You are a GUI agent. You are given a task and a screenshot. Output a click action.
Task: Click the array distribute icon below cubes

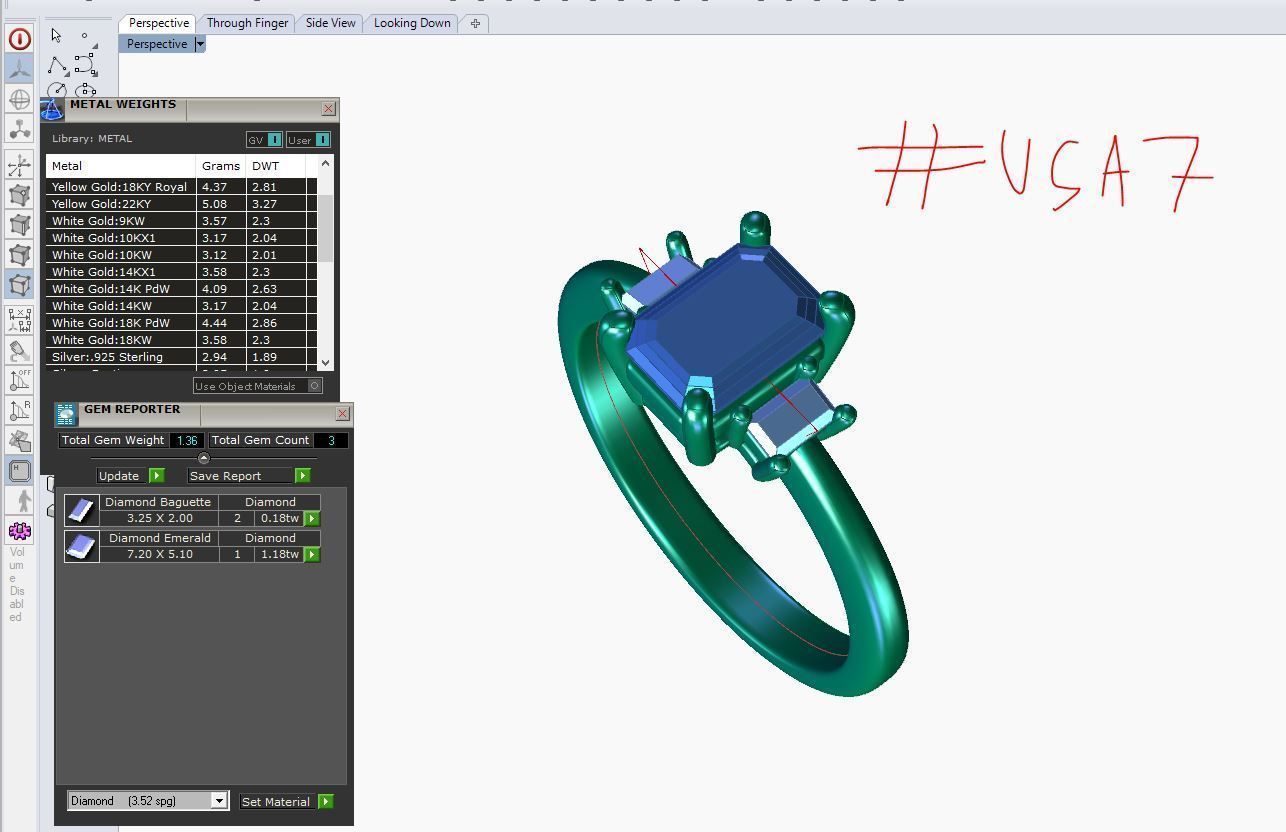click(19, 320)
